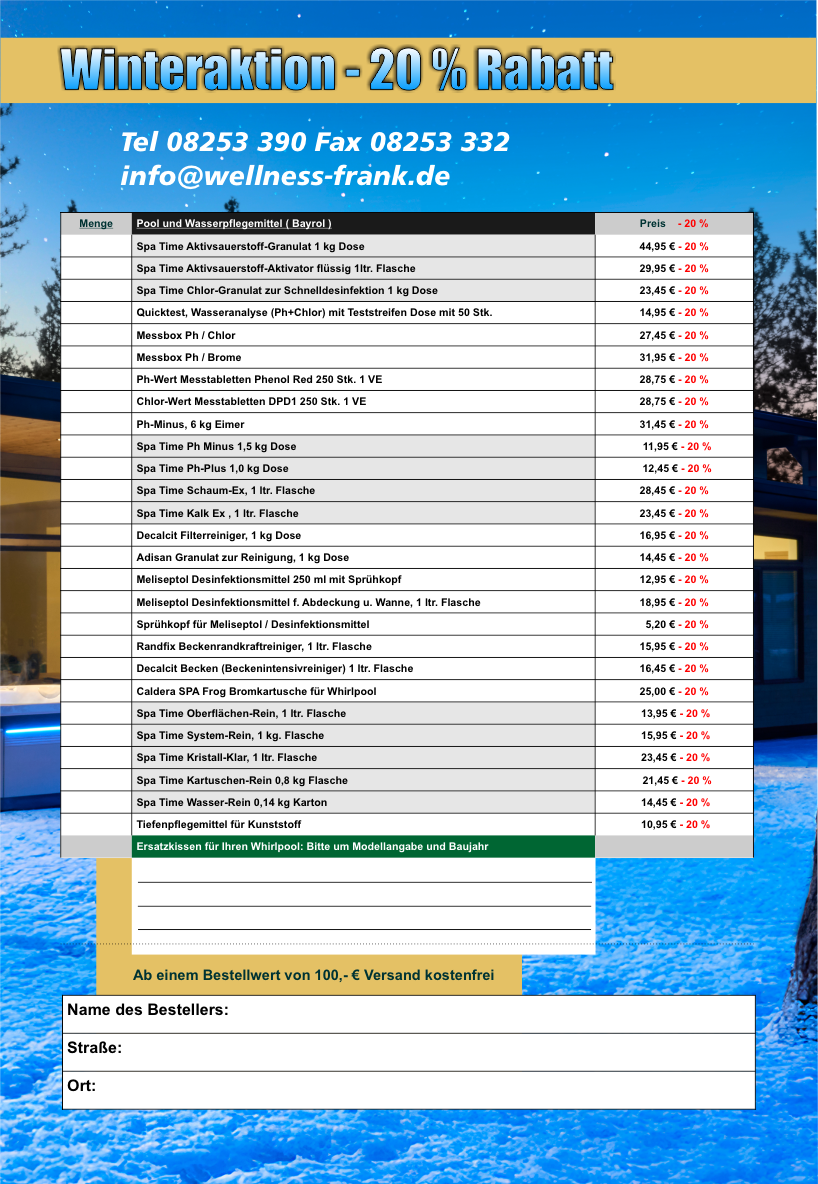Click the 5,20 € - 20 % price
Image resolution: width=818 pixels, height=1184 pixels.
click(x=677, y=624)
